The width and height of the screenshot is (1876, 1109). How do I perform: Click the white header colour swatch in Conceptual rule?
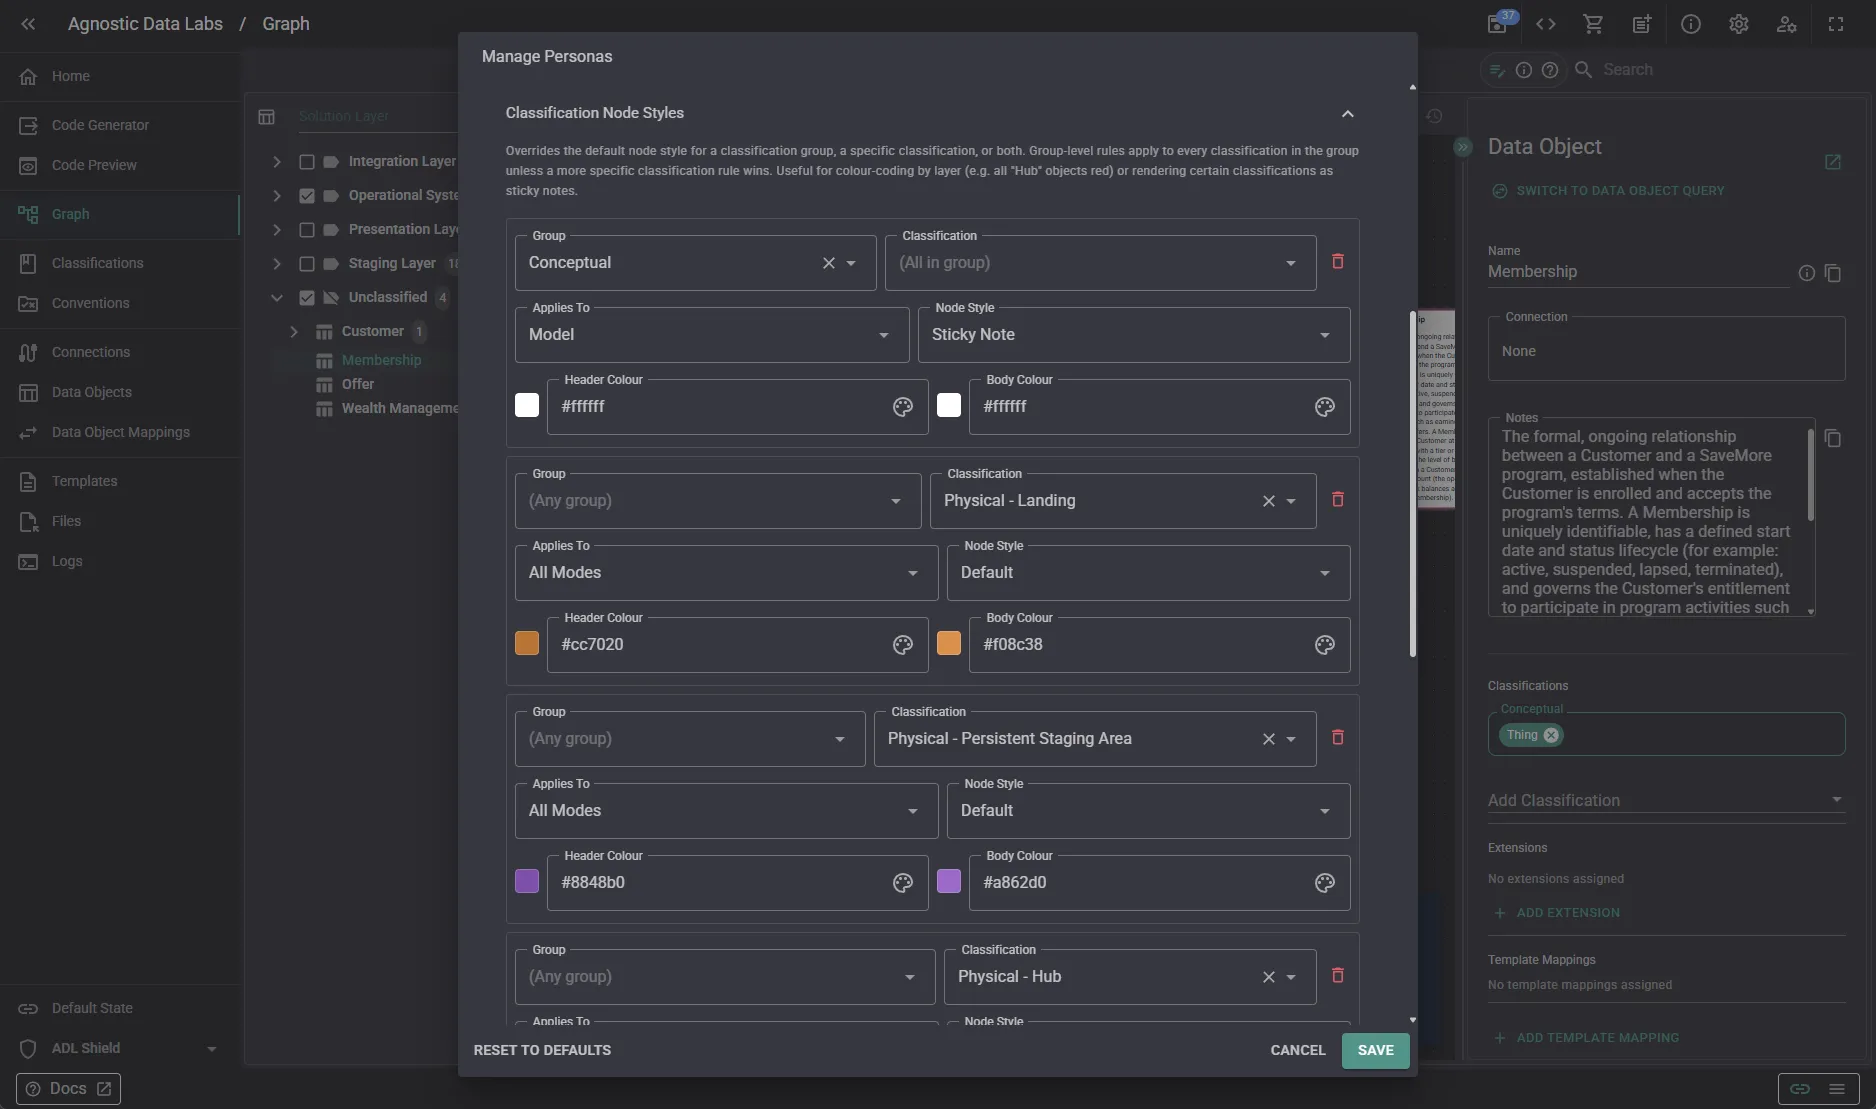click(526, 405)
